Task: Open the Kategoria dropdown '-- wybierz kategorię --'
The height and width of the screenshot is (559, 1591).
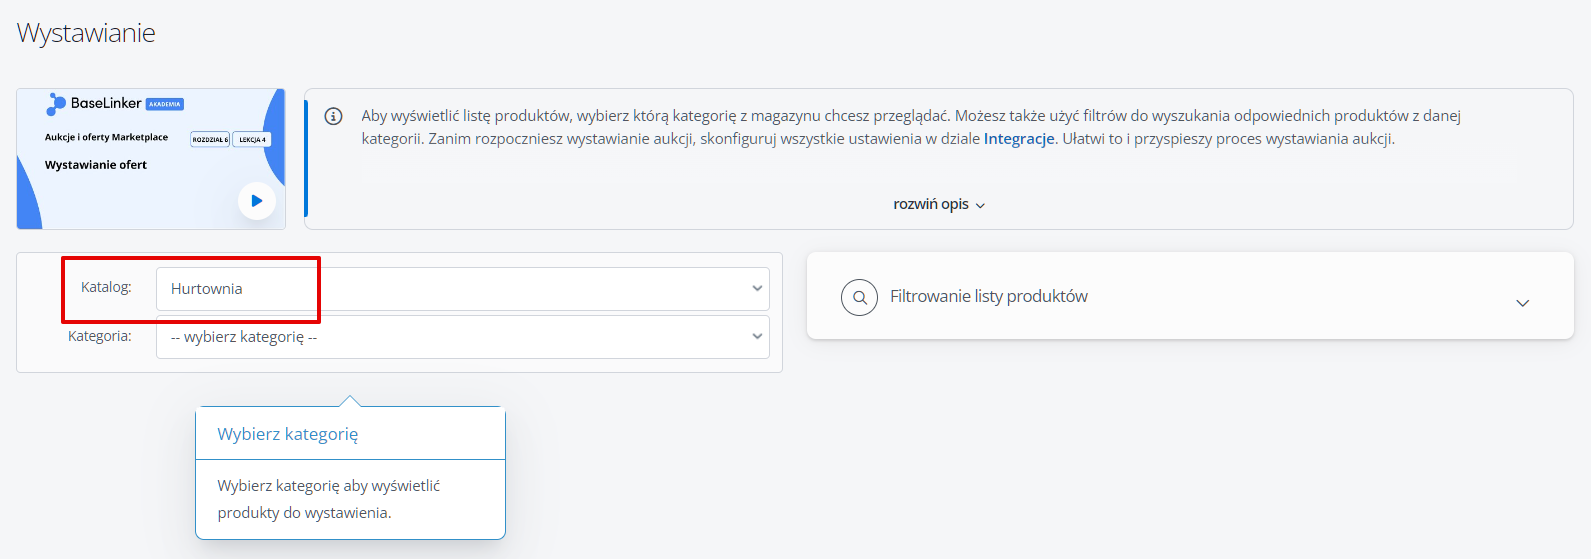Action: [x=463, y=337]
